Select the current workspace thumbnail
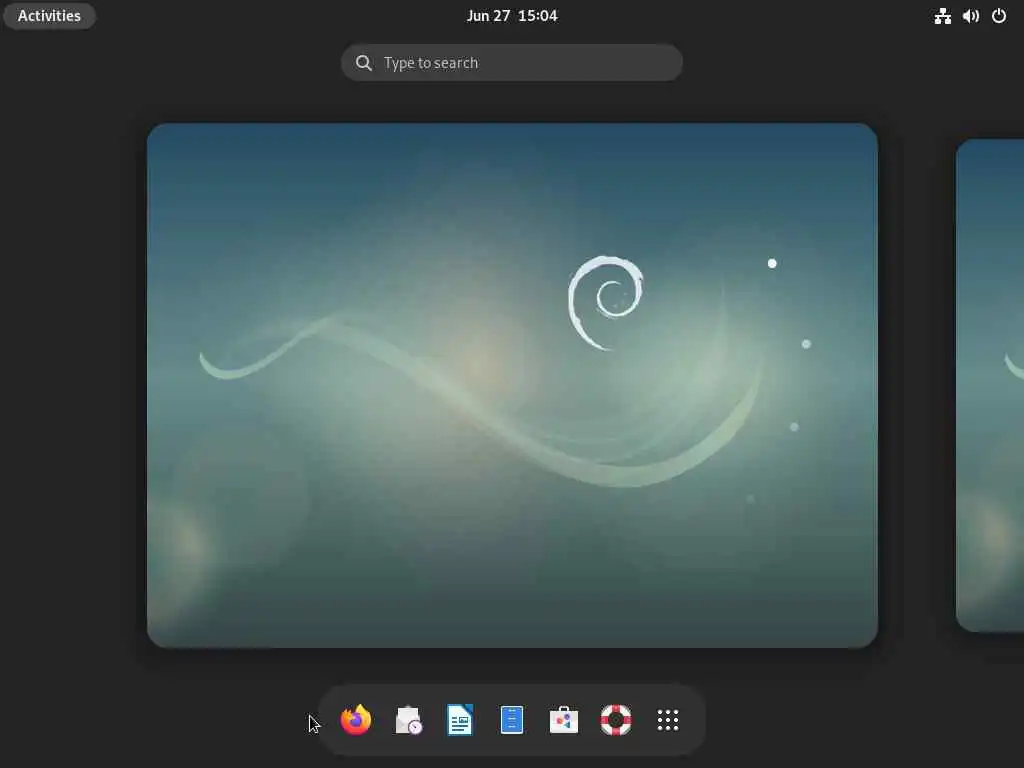 [x=512, y=385]
